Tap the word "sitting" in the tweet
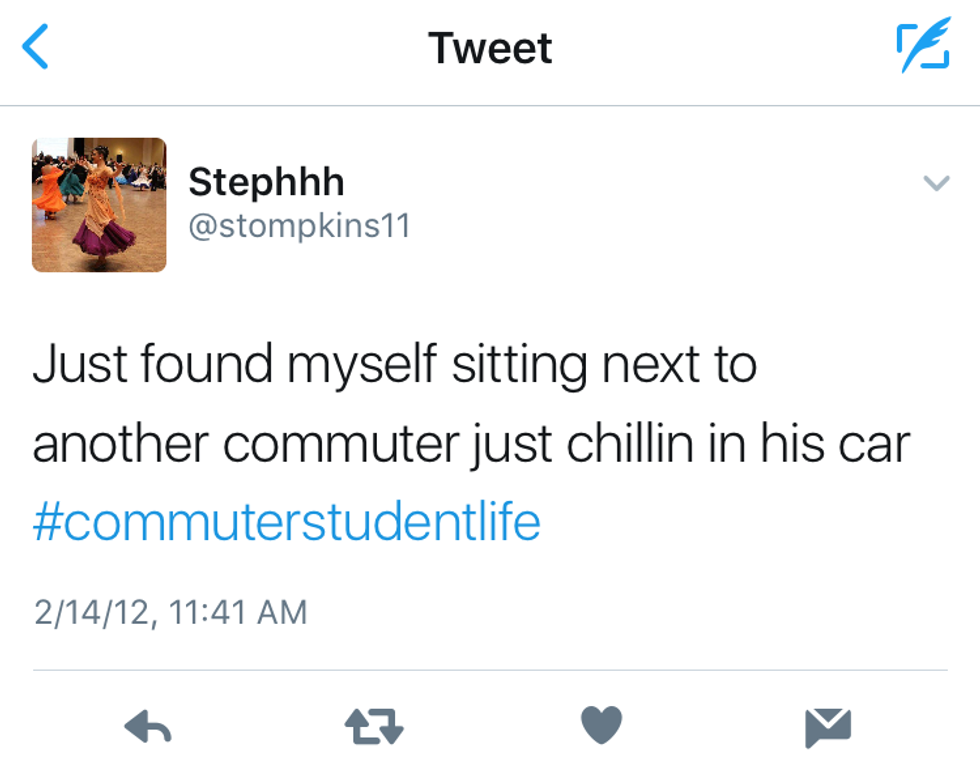 click(x=519, y=367)
